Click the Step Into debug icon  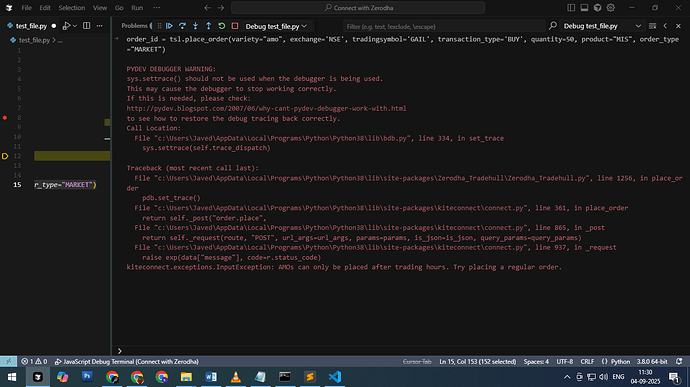pyautogui.click(x=195, y=26)
